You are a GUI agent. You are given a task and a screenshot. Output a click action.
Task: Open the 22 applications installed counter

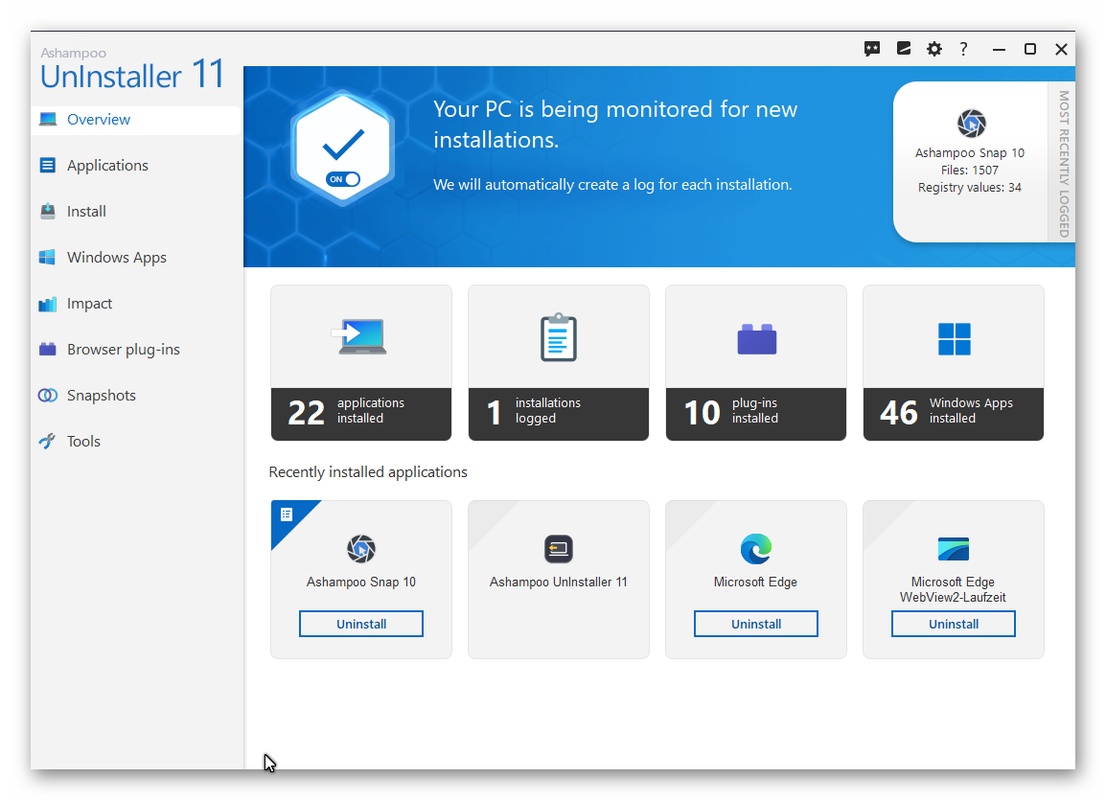tap(361, 414)
